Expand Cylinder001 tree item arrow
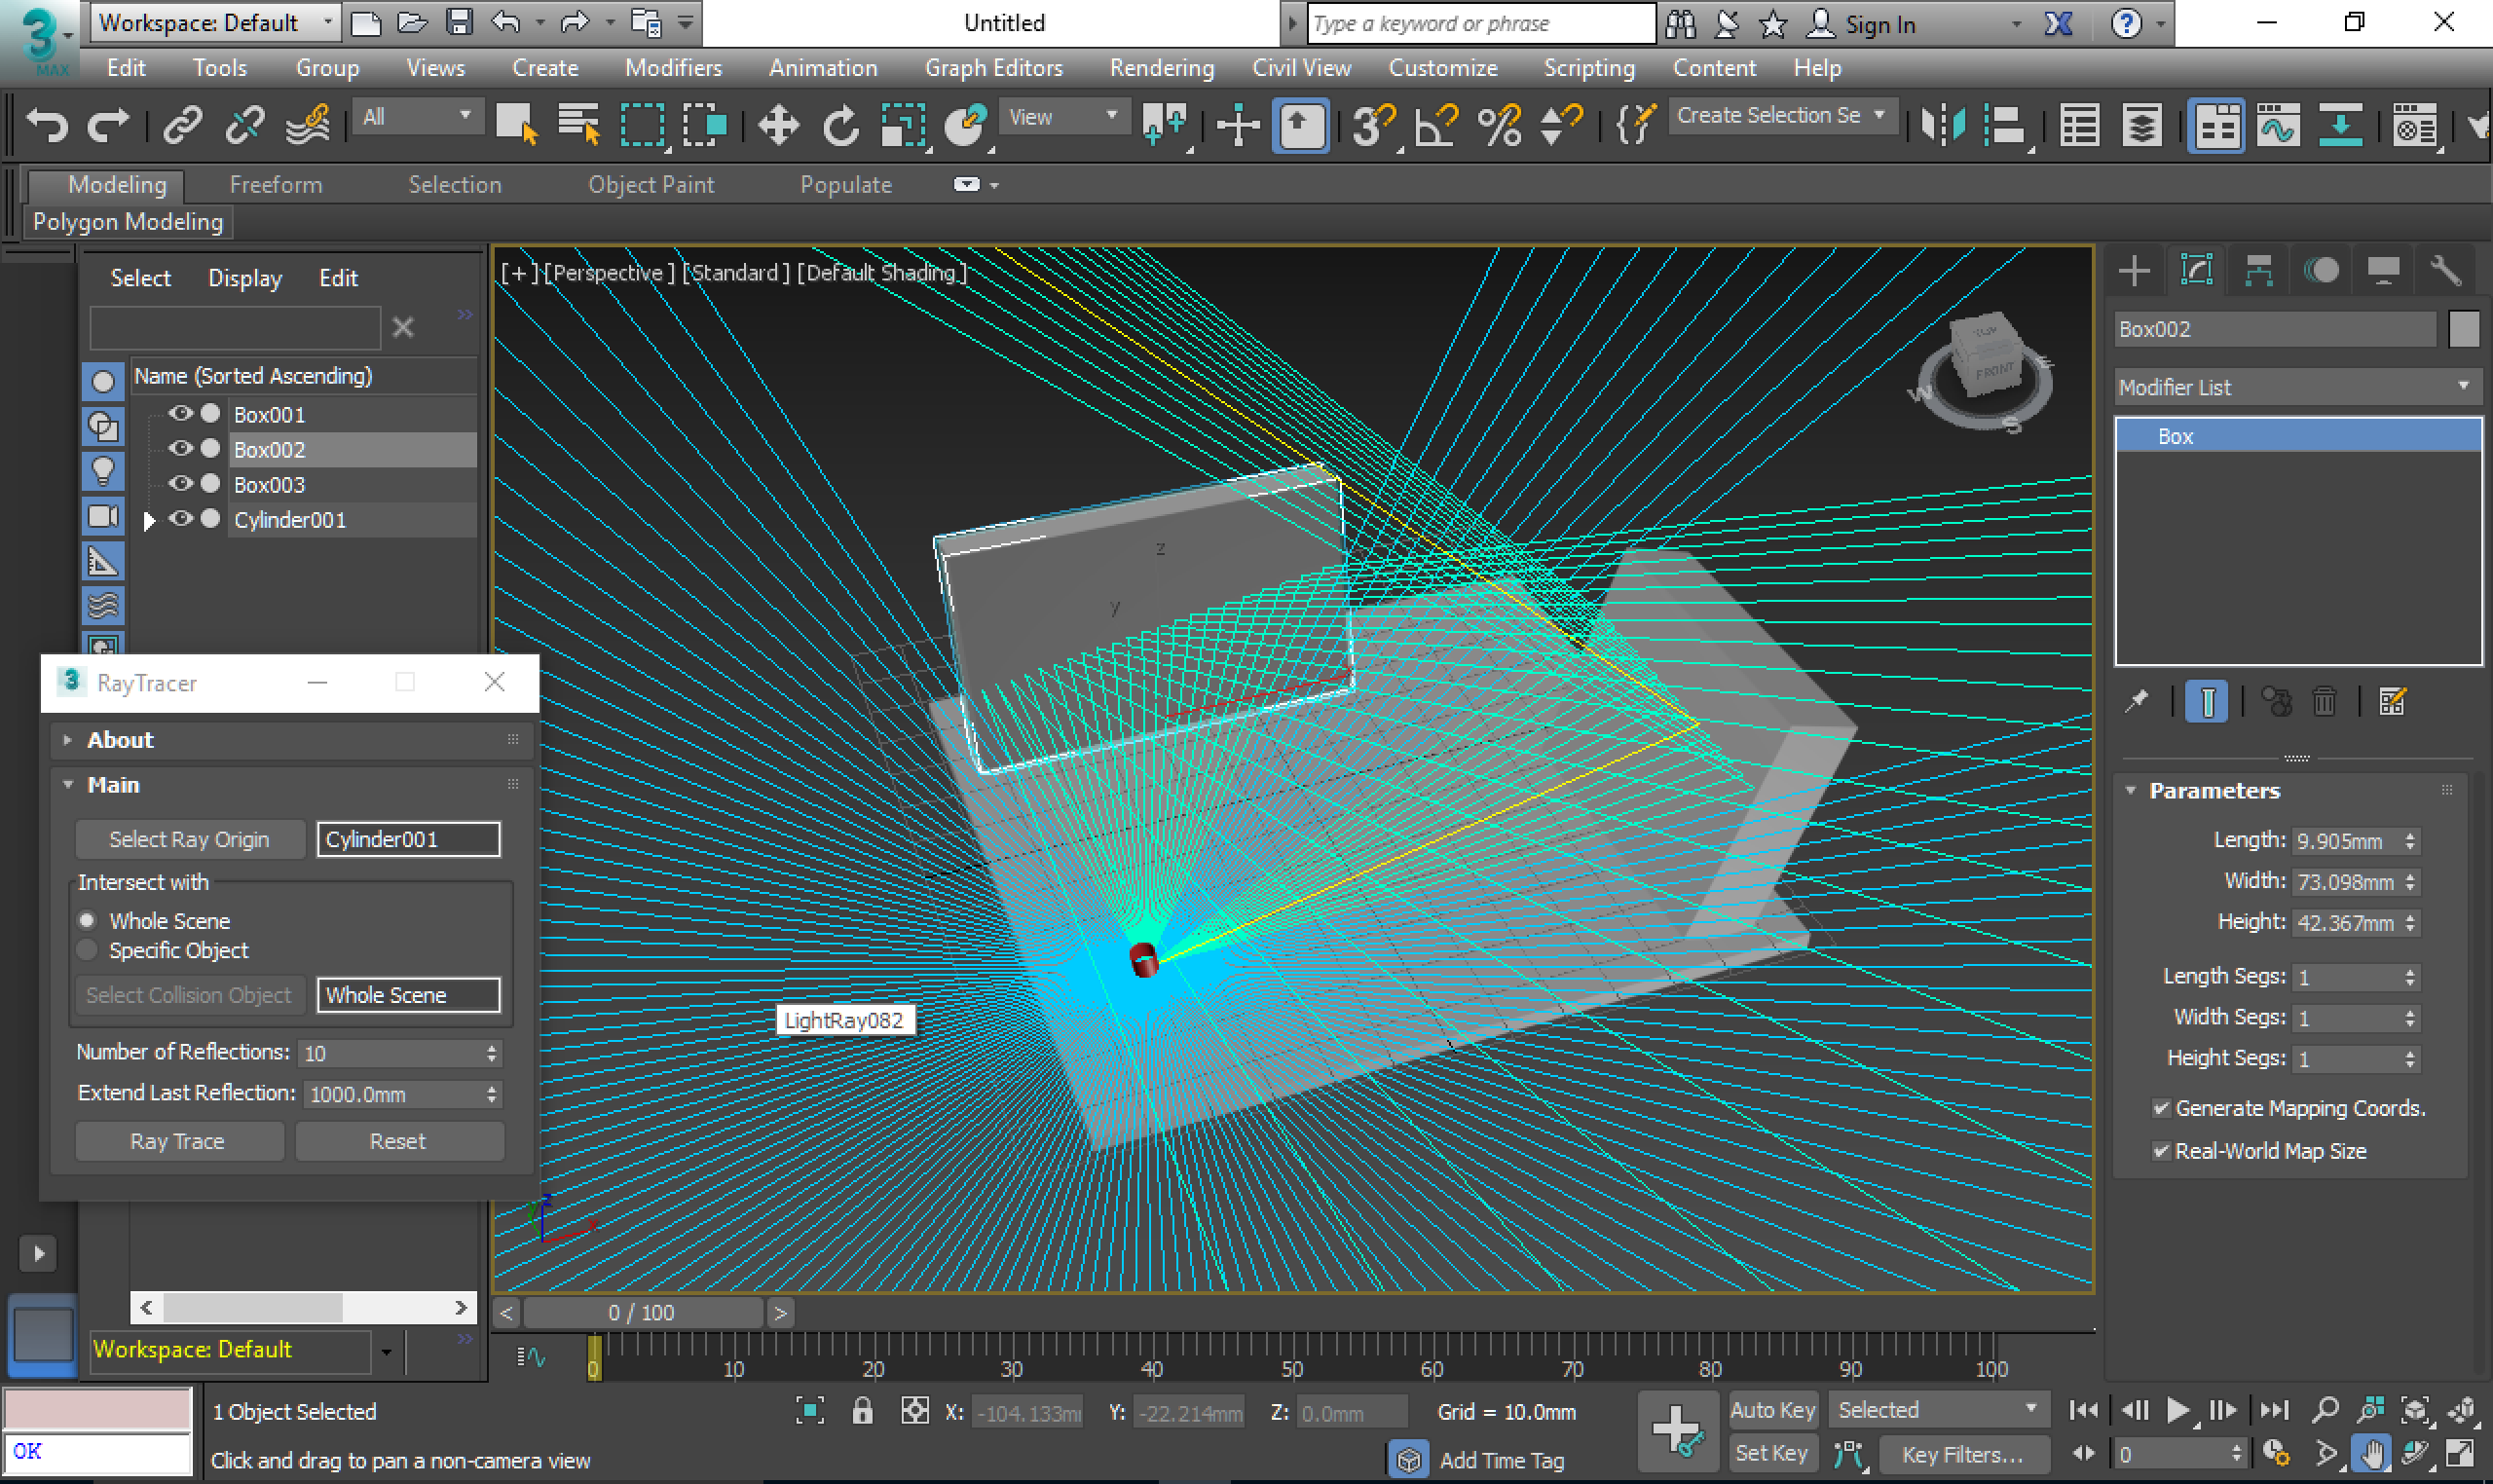Image resolution: width=2493 pixels, height=1484 pixels. (150, 521)
